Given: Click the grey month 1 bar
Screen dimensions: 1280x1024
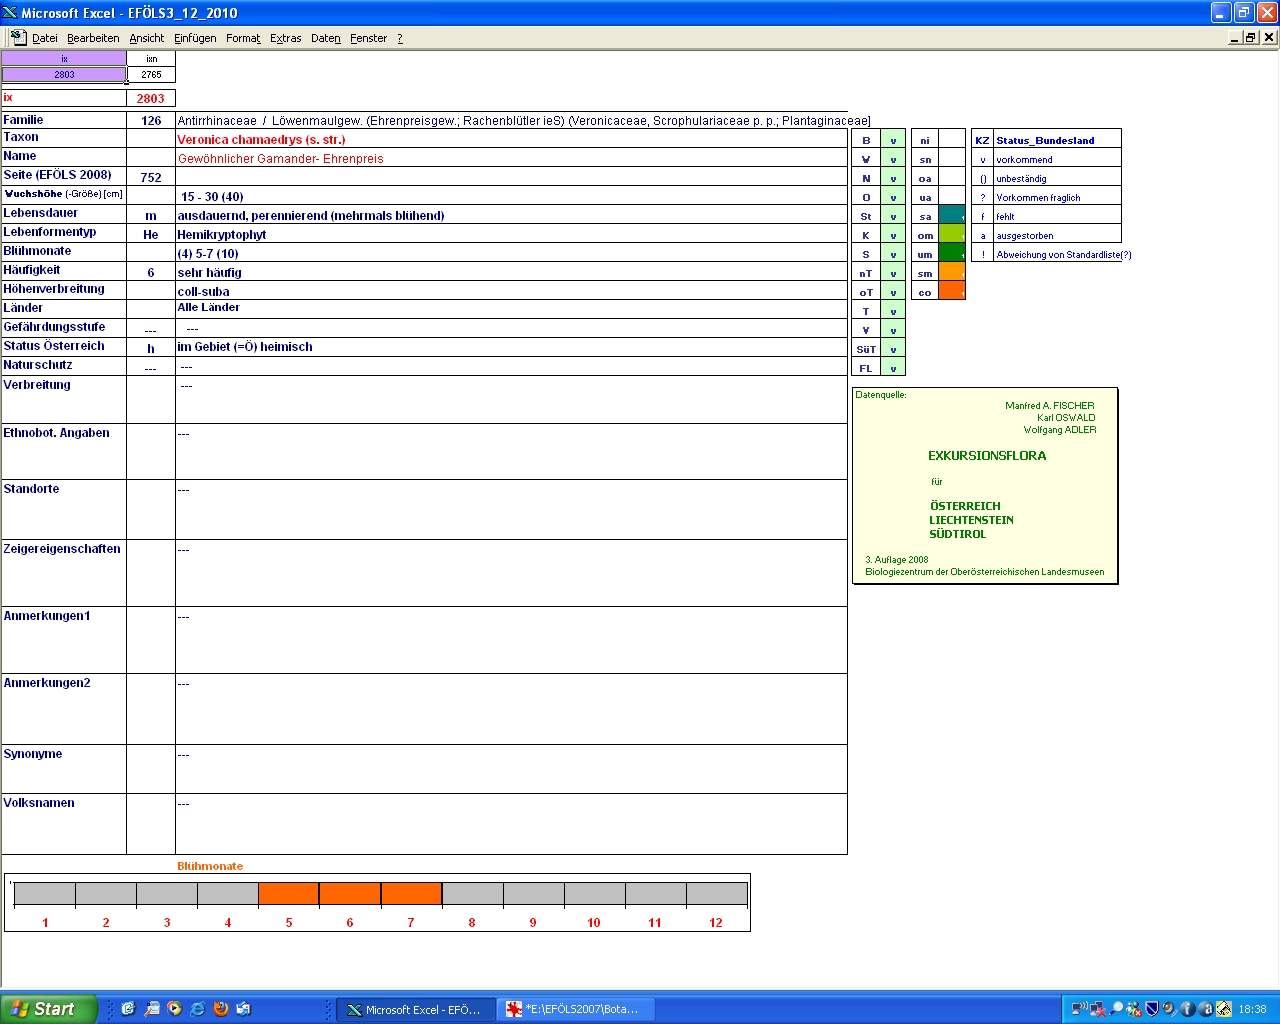Looking at the screenshot, I should click(45, 894).
